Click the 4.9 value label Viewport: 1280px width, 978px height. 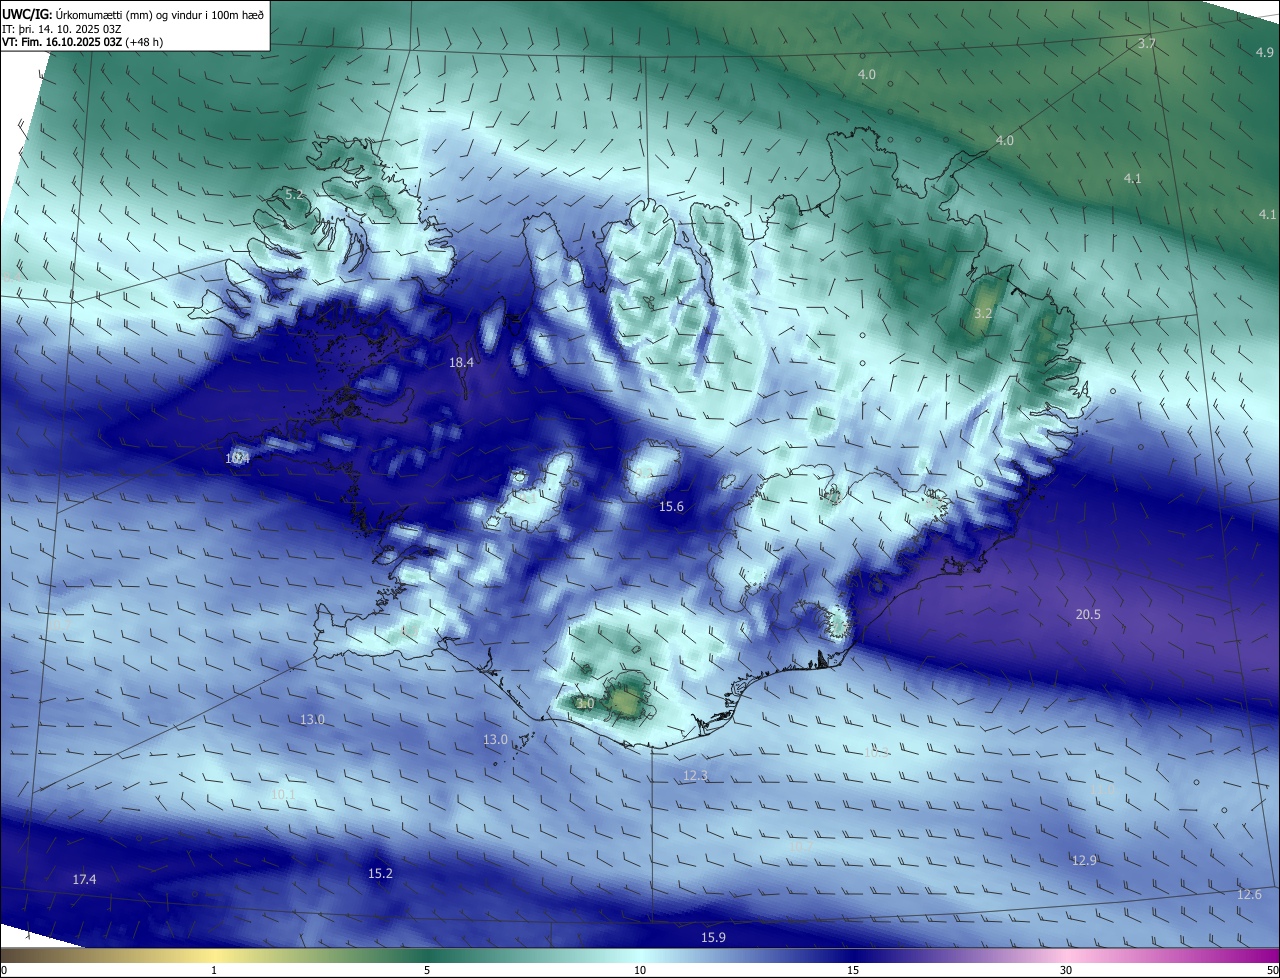pyautogui.click(x=1265, y=52)
